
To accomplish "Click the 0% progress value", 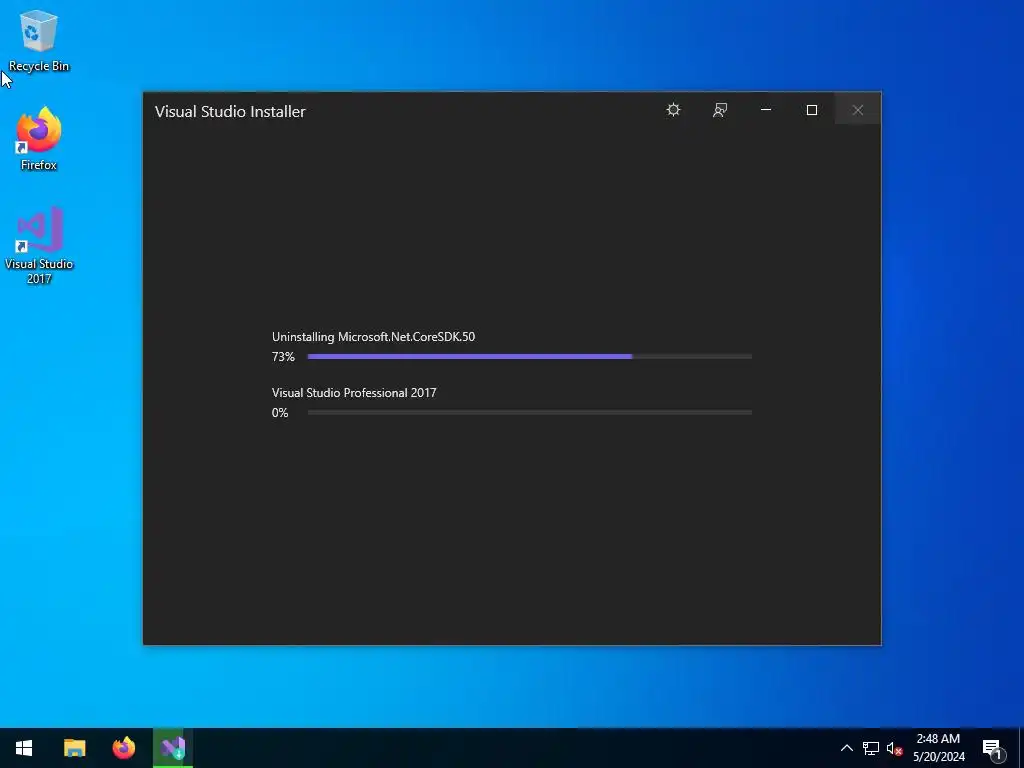I will point(280,413).
